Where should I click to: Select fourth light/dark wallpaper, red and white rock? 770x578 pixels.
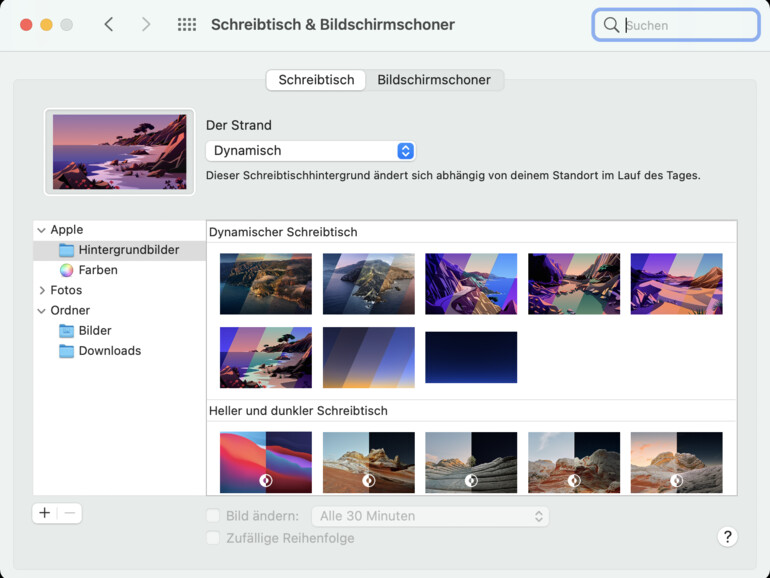click(574, 462)
